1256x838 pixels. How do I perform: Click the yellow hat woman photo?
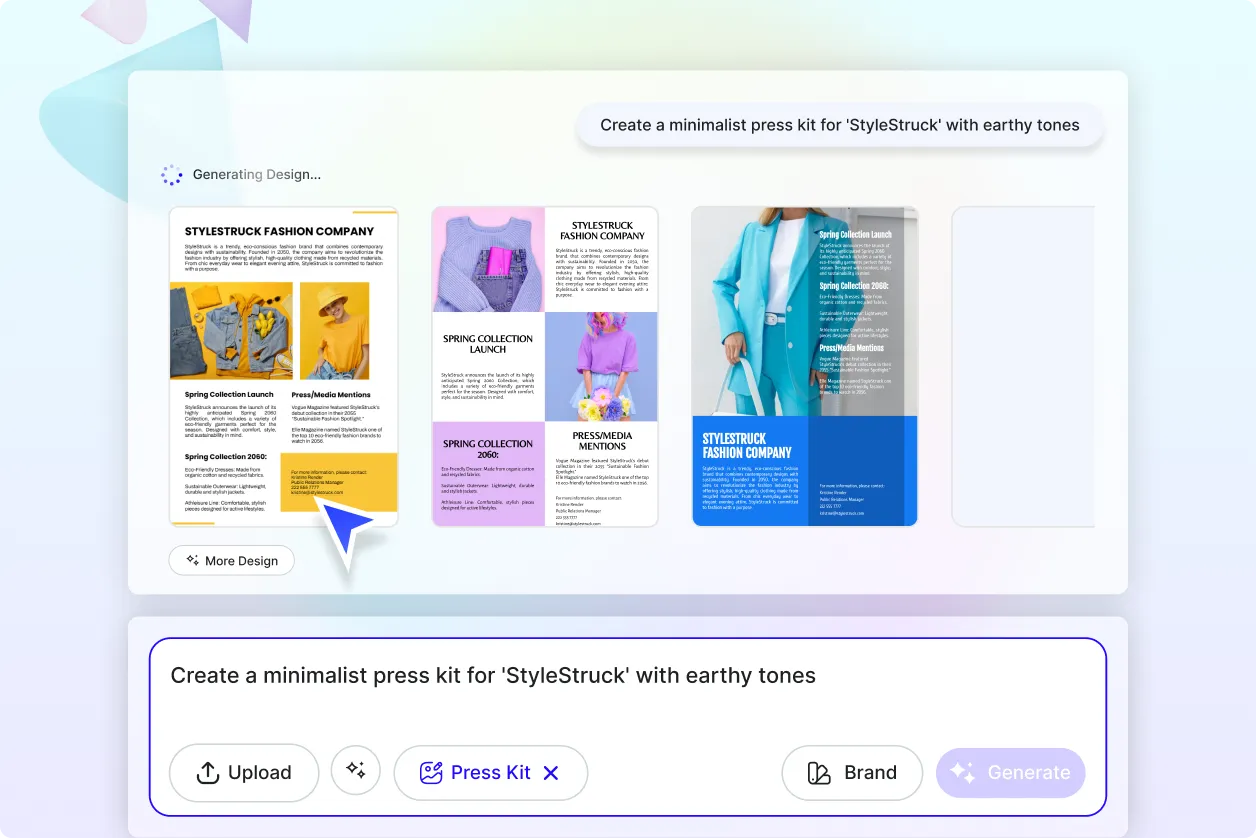(x=334, y=330)
